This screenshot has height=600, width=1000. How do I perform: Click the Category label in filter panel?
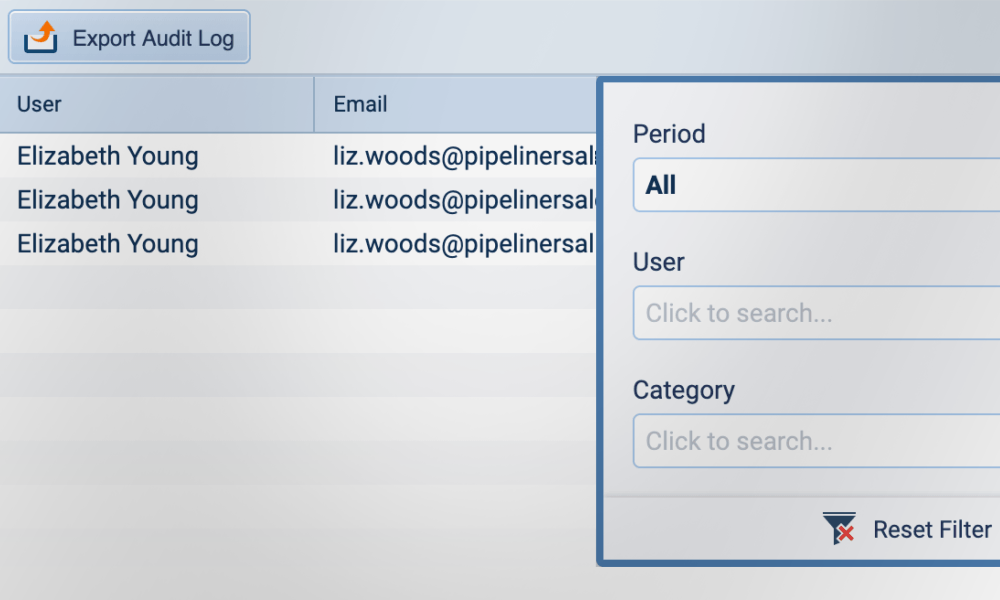pyautogui.click(x=684, y=390)
